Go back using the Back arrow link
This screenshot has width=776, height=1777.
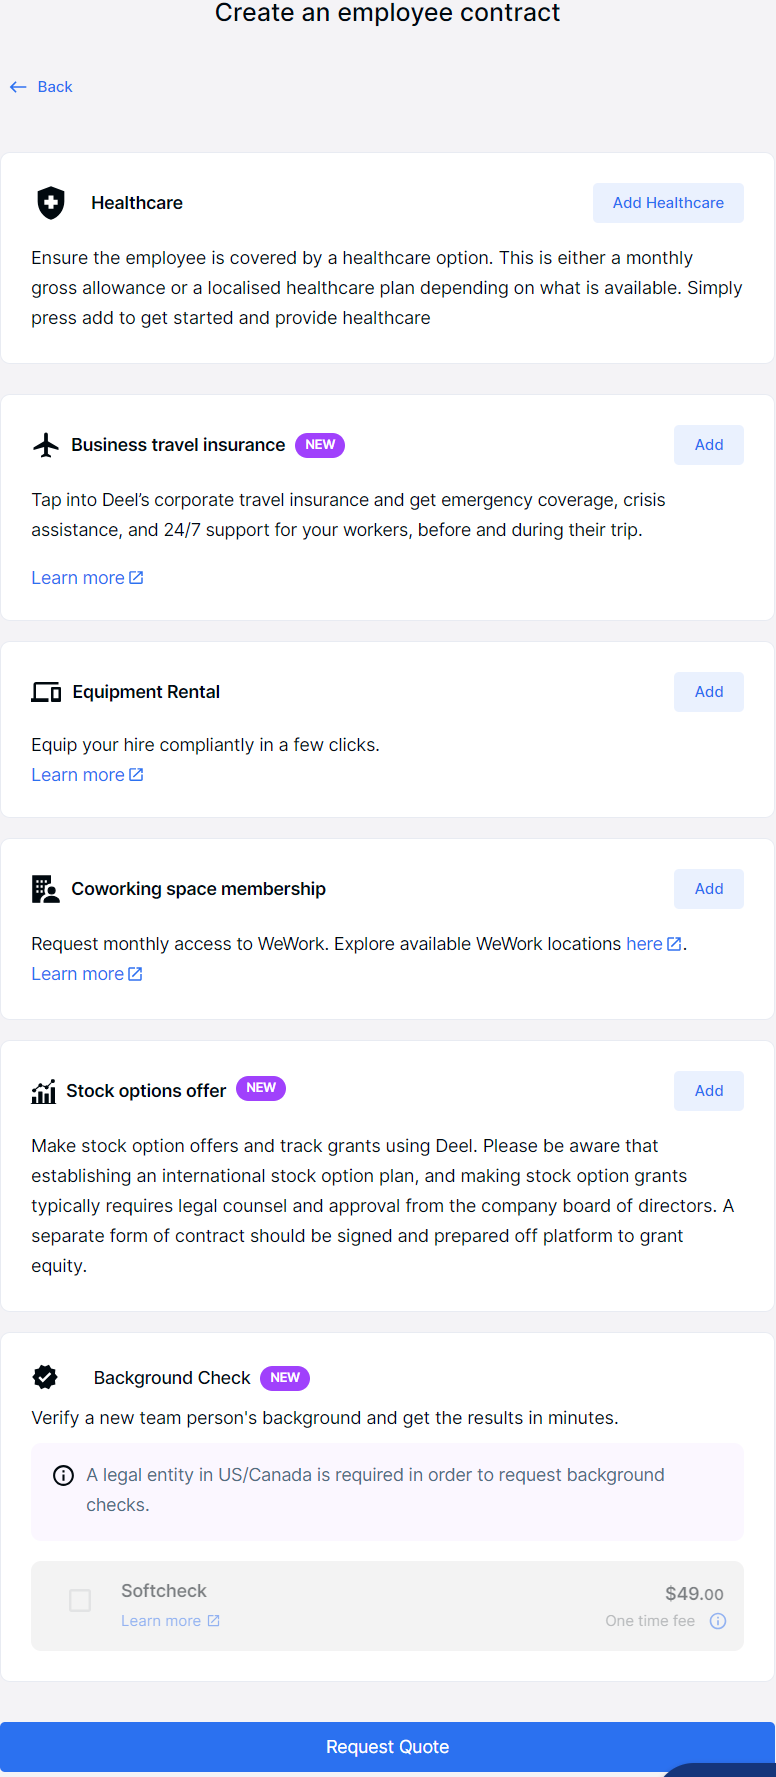tap(42, 87)
